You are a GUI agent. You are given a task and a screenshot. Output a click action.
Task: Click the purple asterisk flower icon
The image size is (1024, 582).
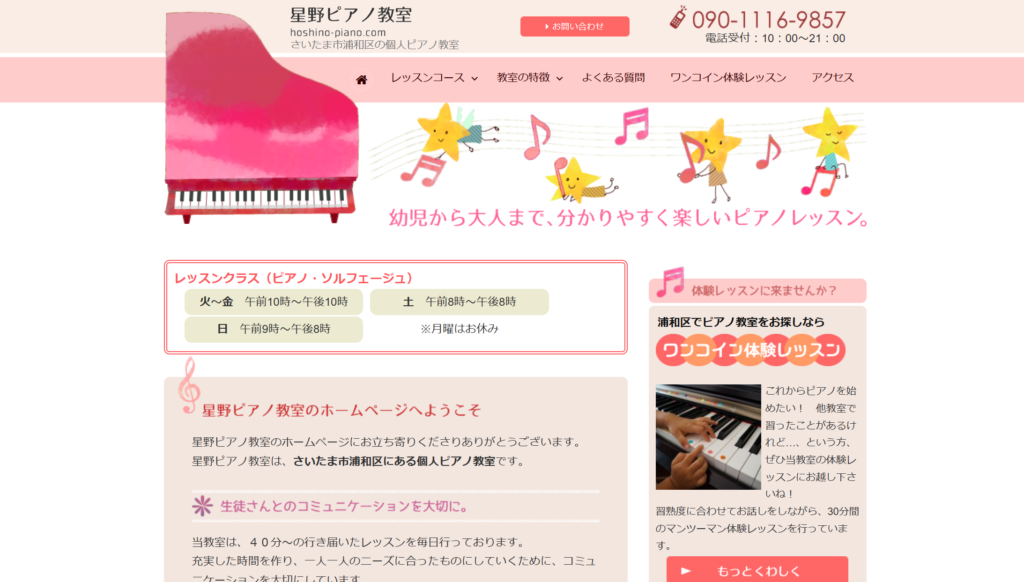point(202,506)
